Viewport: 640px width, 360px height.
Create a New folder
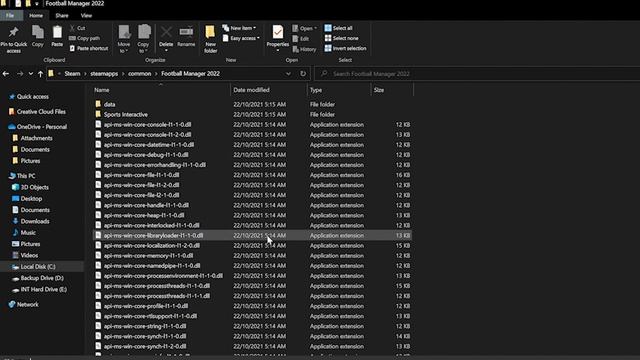click(x=210, y=39)
